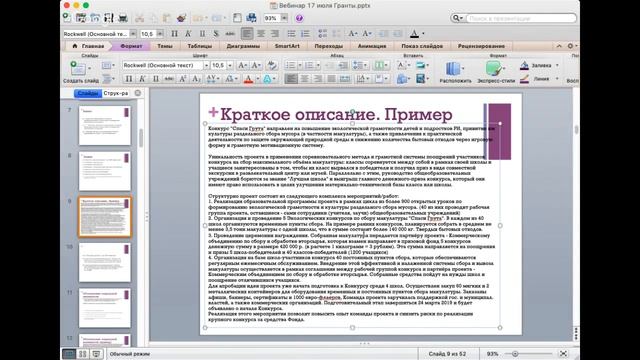Toggle text shadow in the upper formatting toolbar
The width and height of the screenshot is (640, 360).
(x=216, y=34)
